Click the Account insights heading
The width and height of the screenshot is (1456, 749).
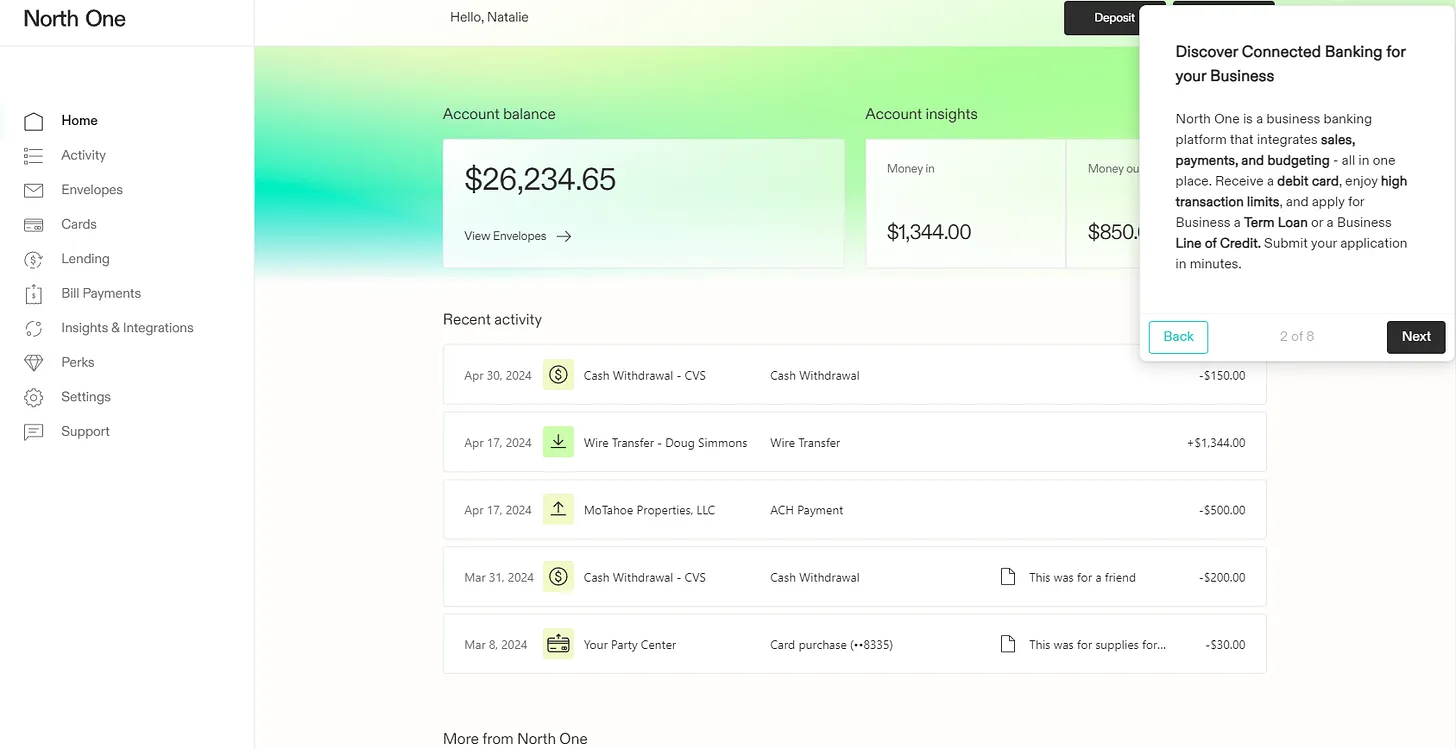921,114
